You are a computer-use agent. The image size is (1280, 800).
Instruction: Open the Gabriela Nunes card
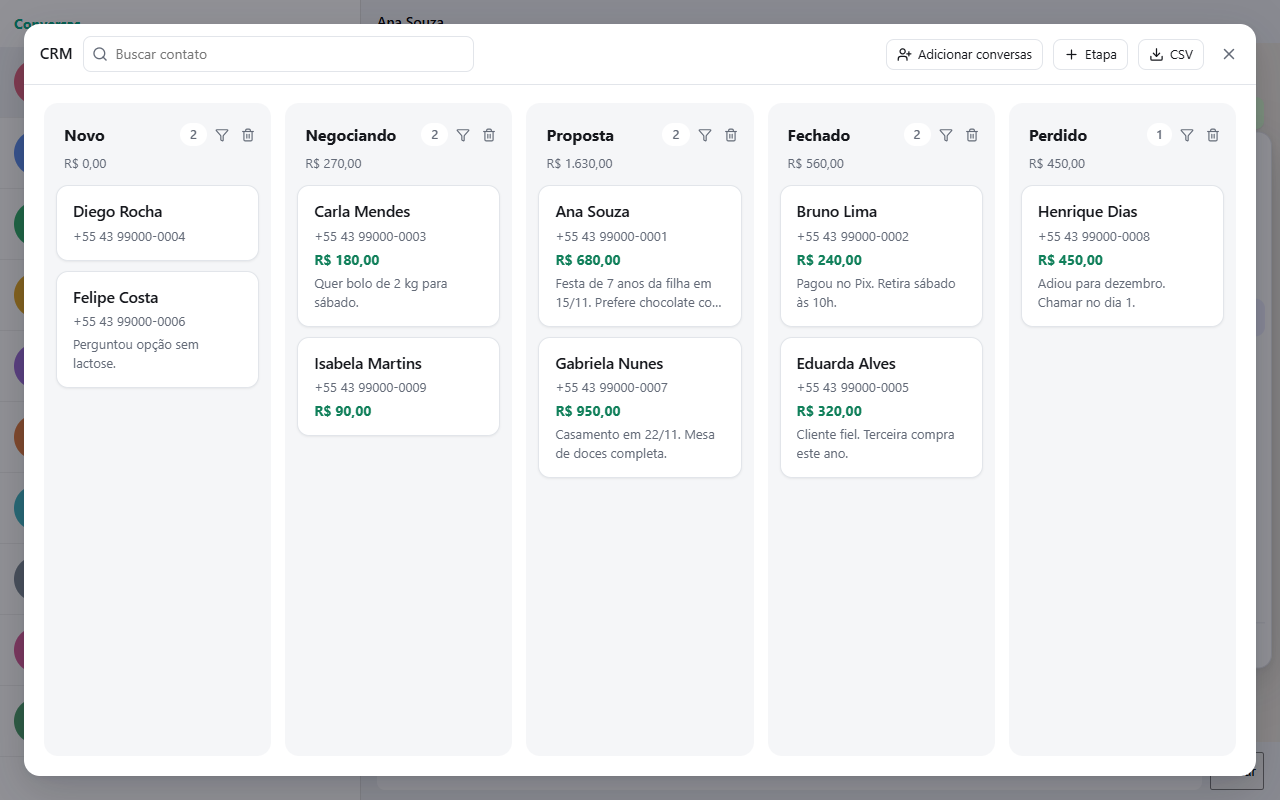coord(640,407)
